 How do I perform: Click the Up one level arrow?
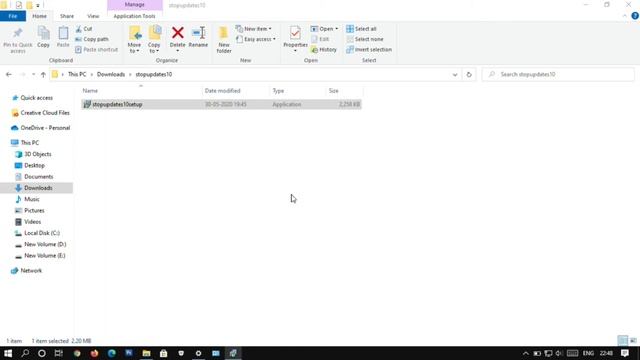(43, 74)
